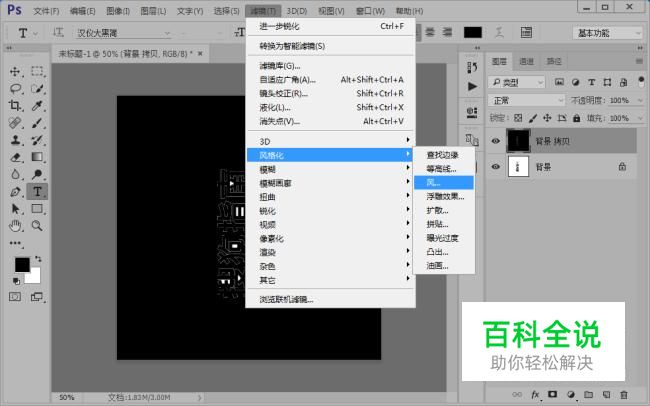Screen dimensions: 650x406
Task: Choose 查找边缘 in stylize submenu
Action: point(444,155)
